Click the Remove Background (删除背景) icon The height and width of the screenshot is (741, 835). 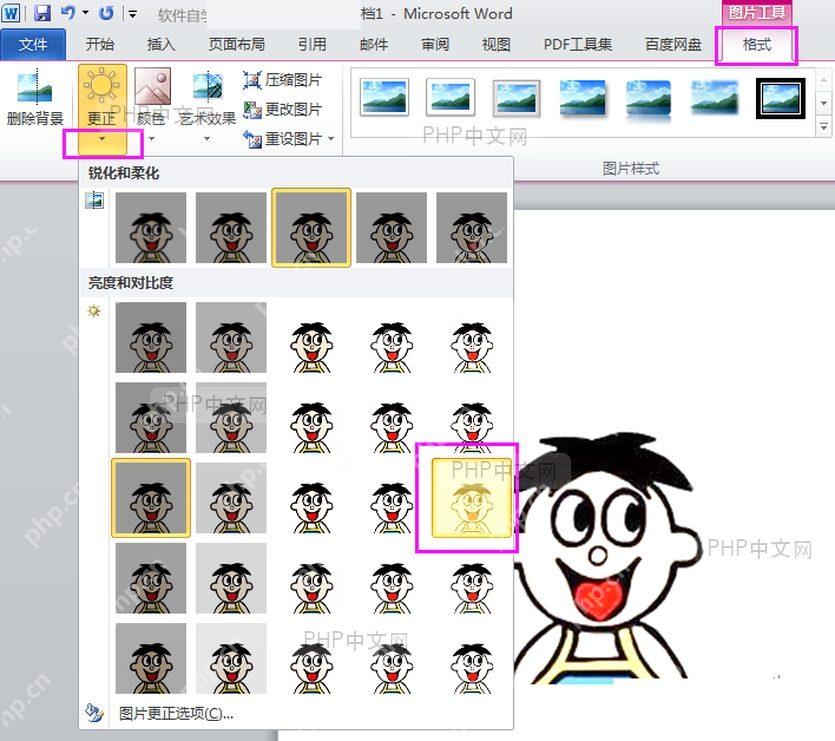35,86
